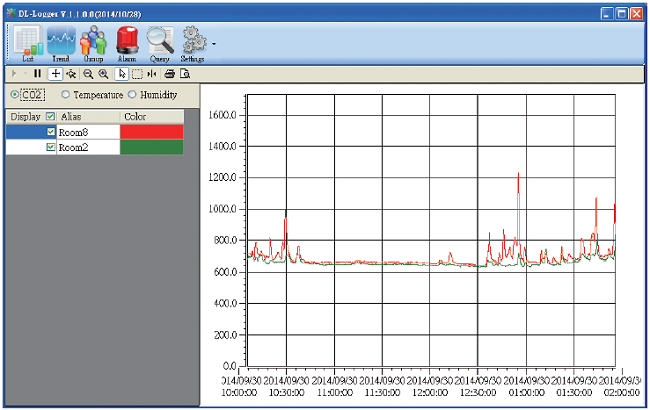Image resolution: width=650 pixels, height=410 pixels.
Task: Select the Temperature radio button
Action: (66, 95)
